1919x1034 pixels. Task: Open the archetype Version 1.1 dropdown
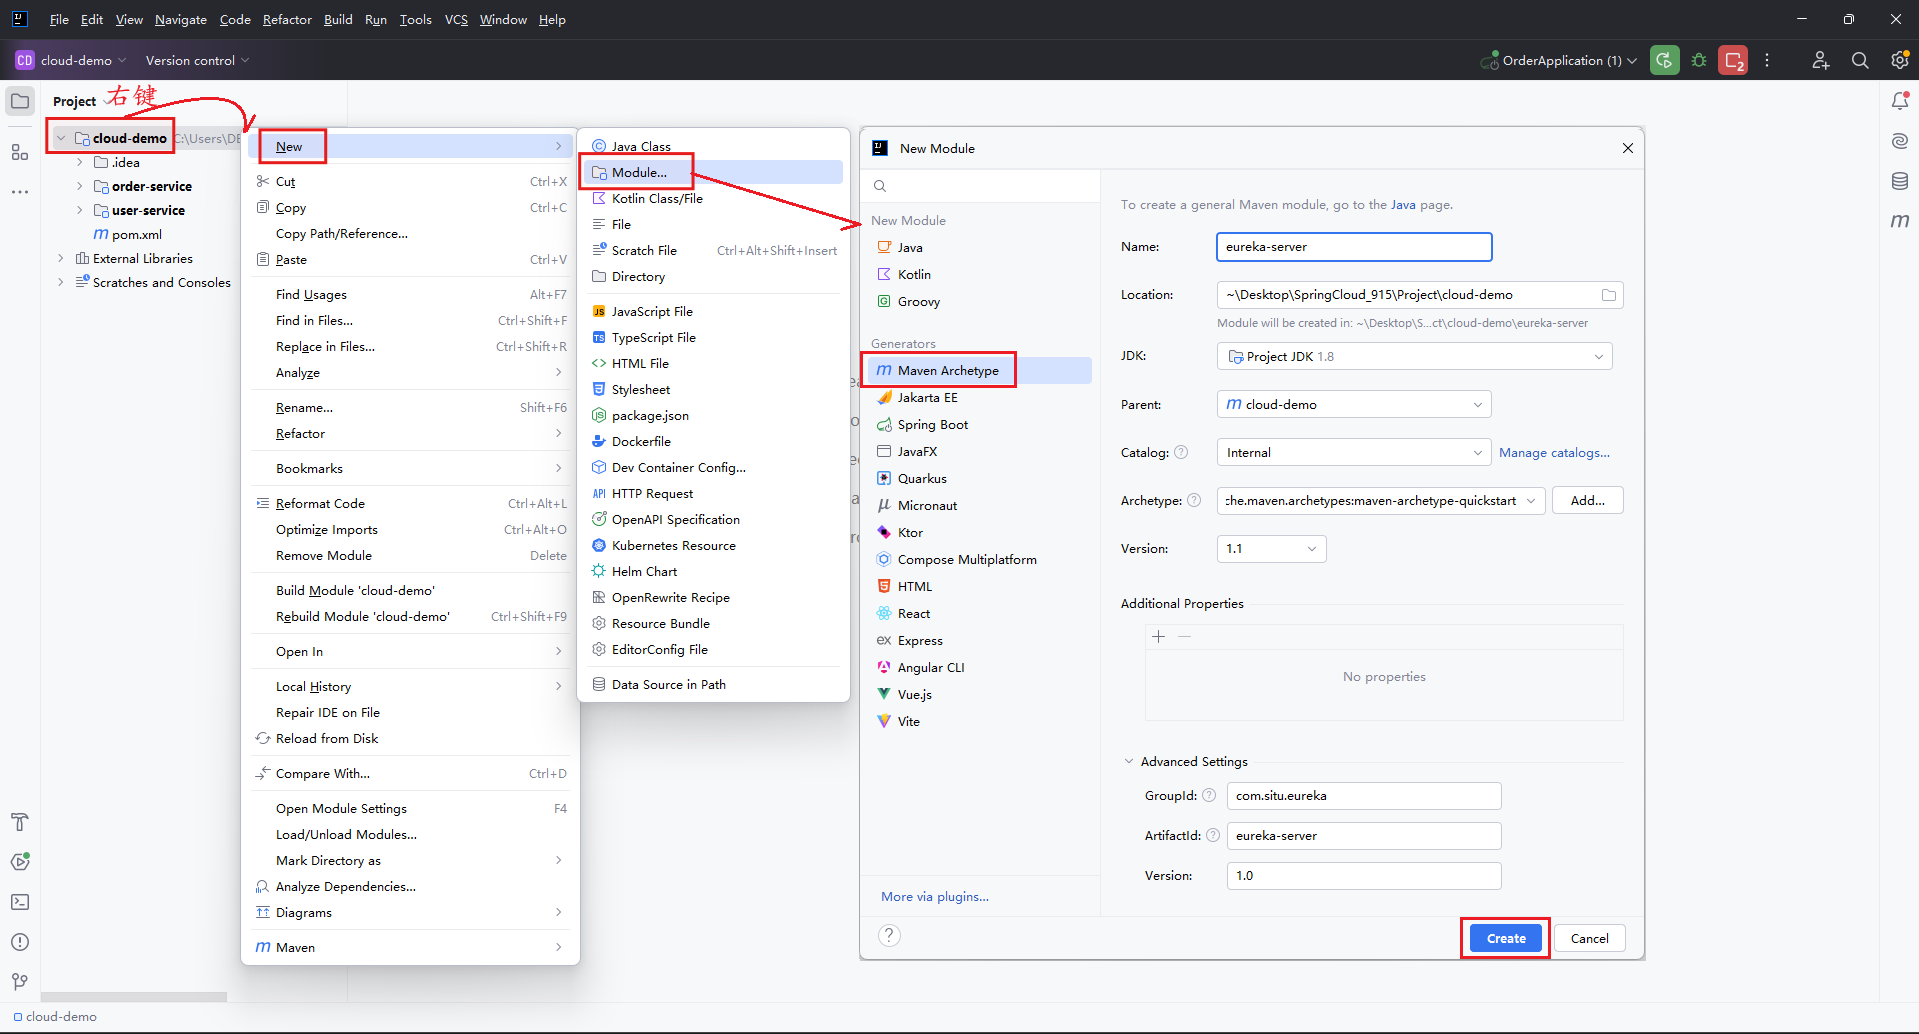(x=1271, y=548)
